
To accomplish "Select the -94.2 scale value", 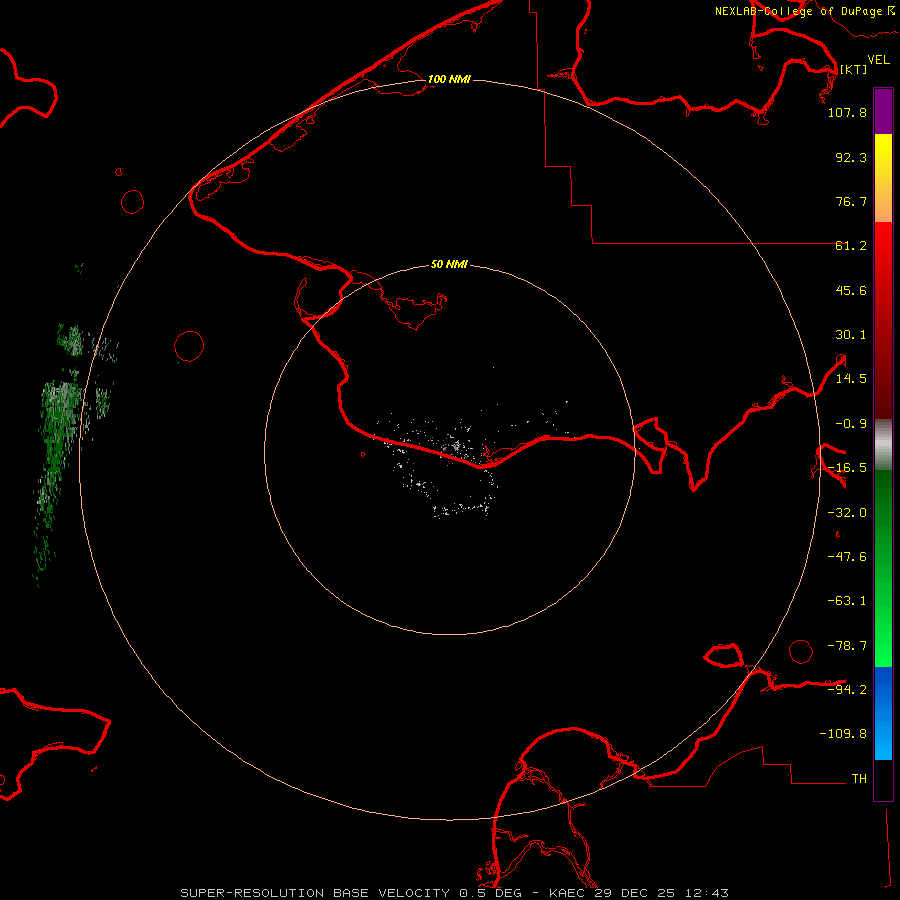I will 847,689.
